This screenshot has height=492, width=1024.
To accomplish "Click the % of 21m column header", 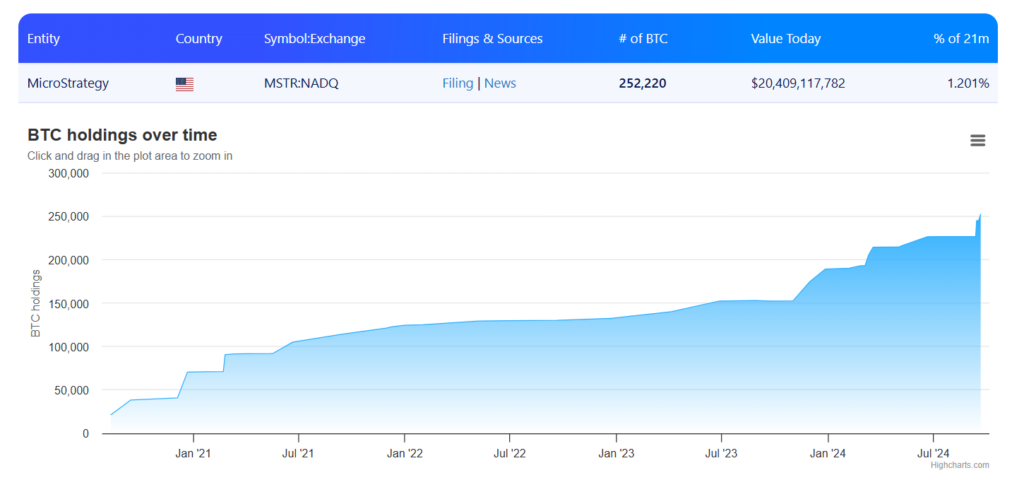I will click(960, 39).
